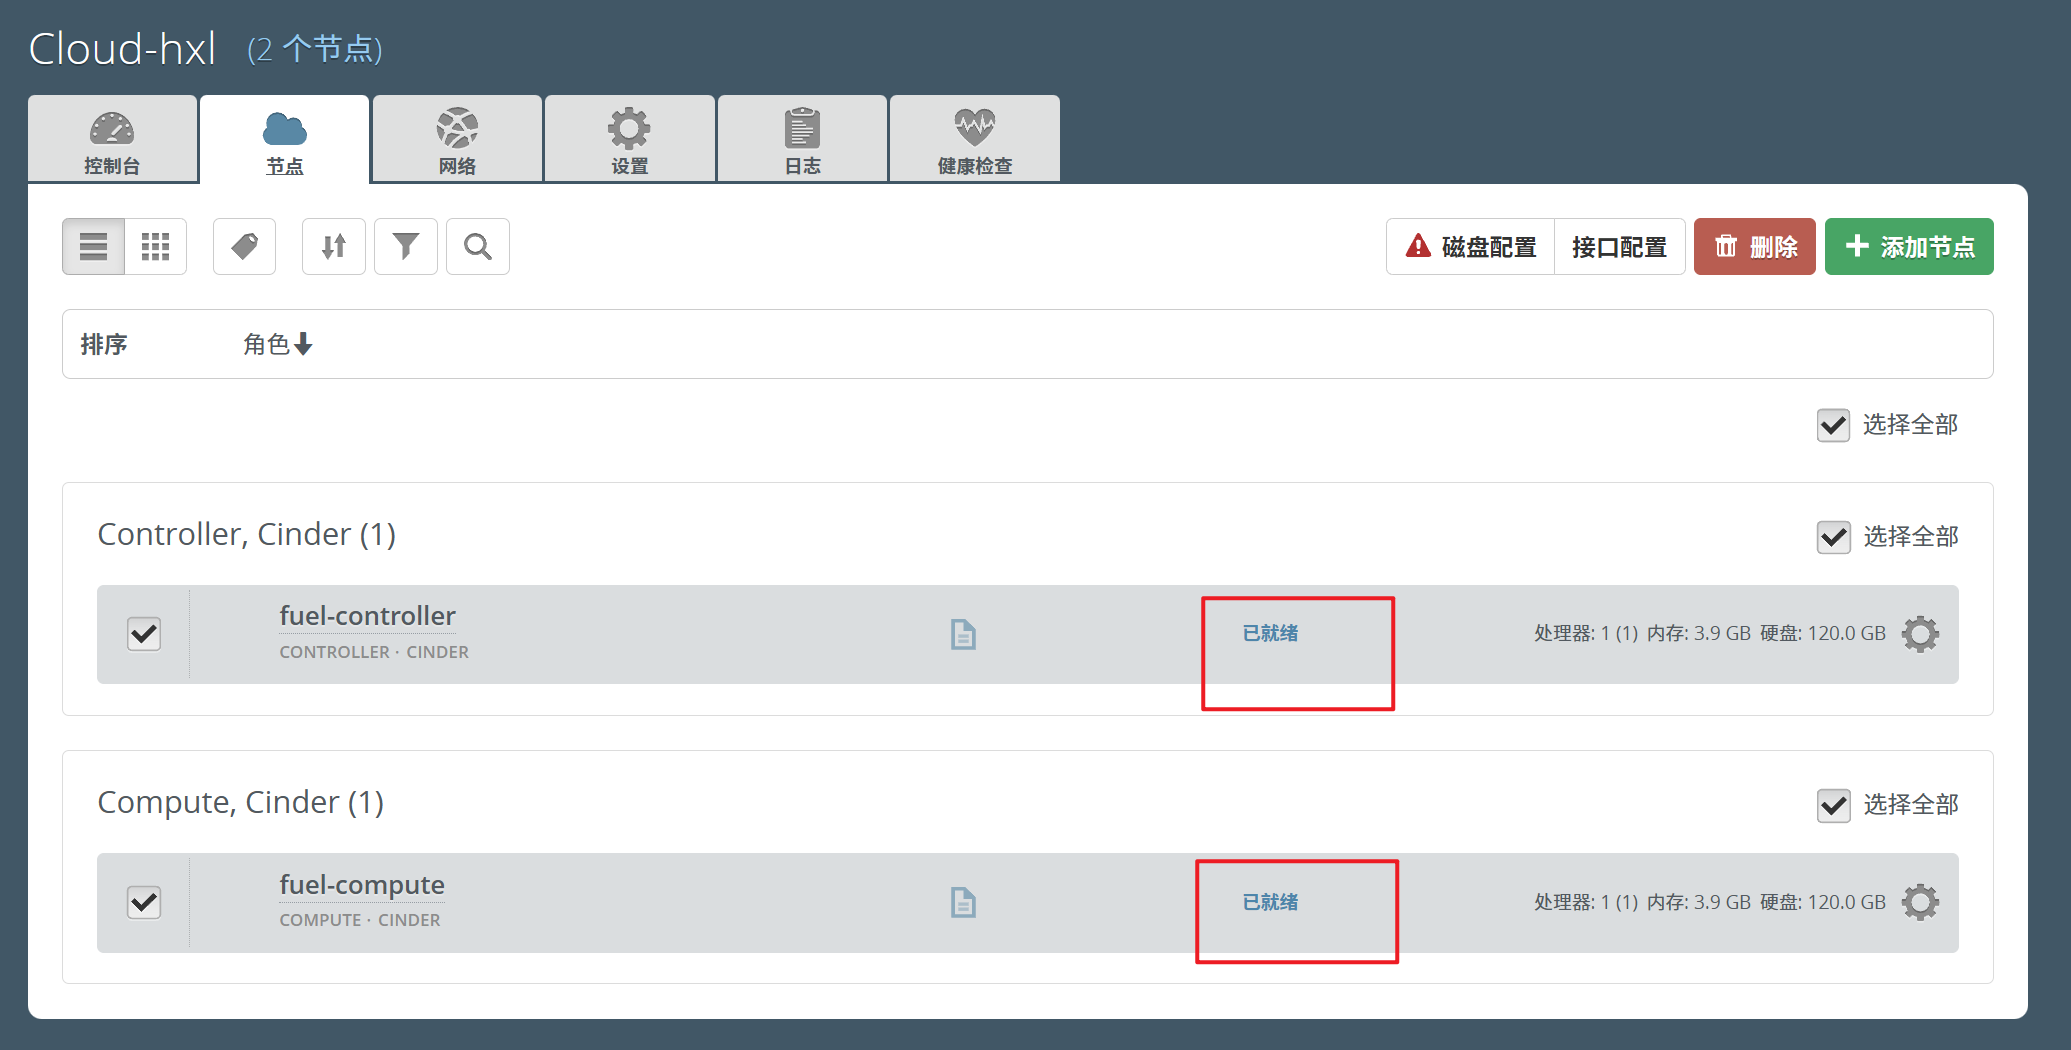Click fuel-compute hardware specs text
The width and height of the screenshot is (2071, 1050).
(1710, 902)
